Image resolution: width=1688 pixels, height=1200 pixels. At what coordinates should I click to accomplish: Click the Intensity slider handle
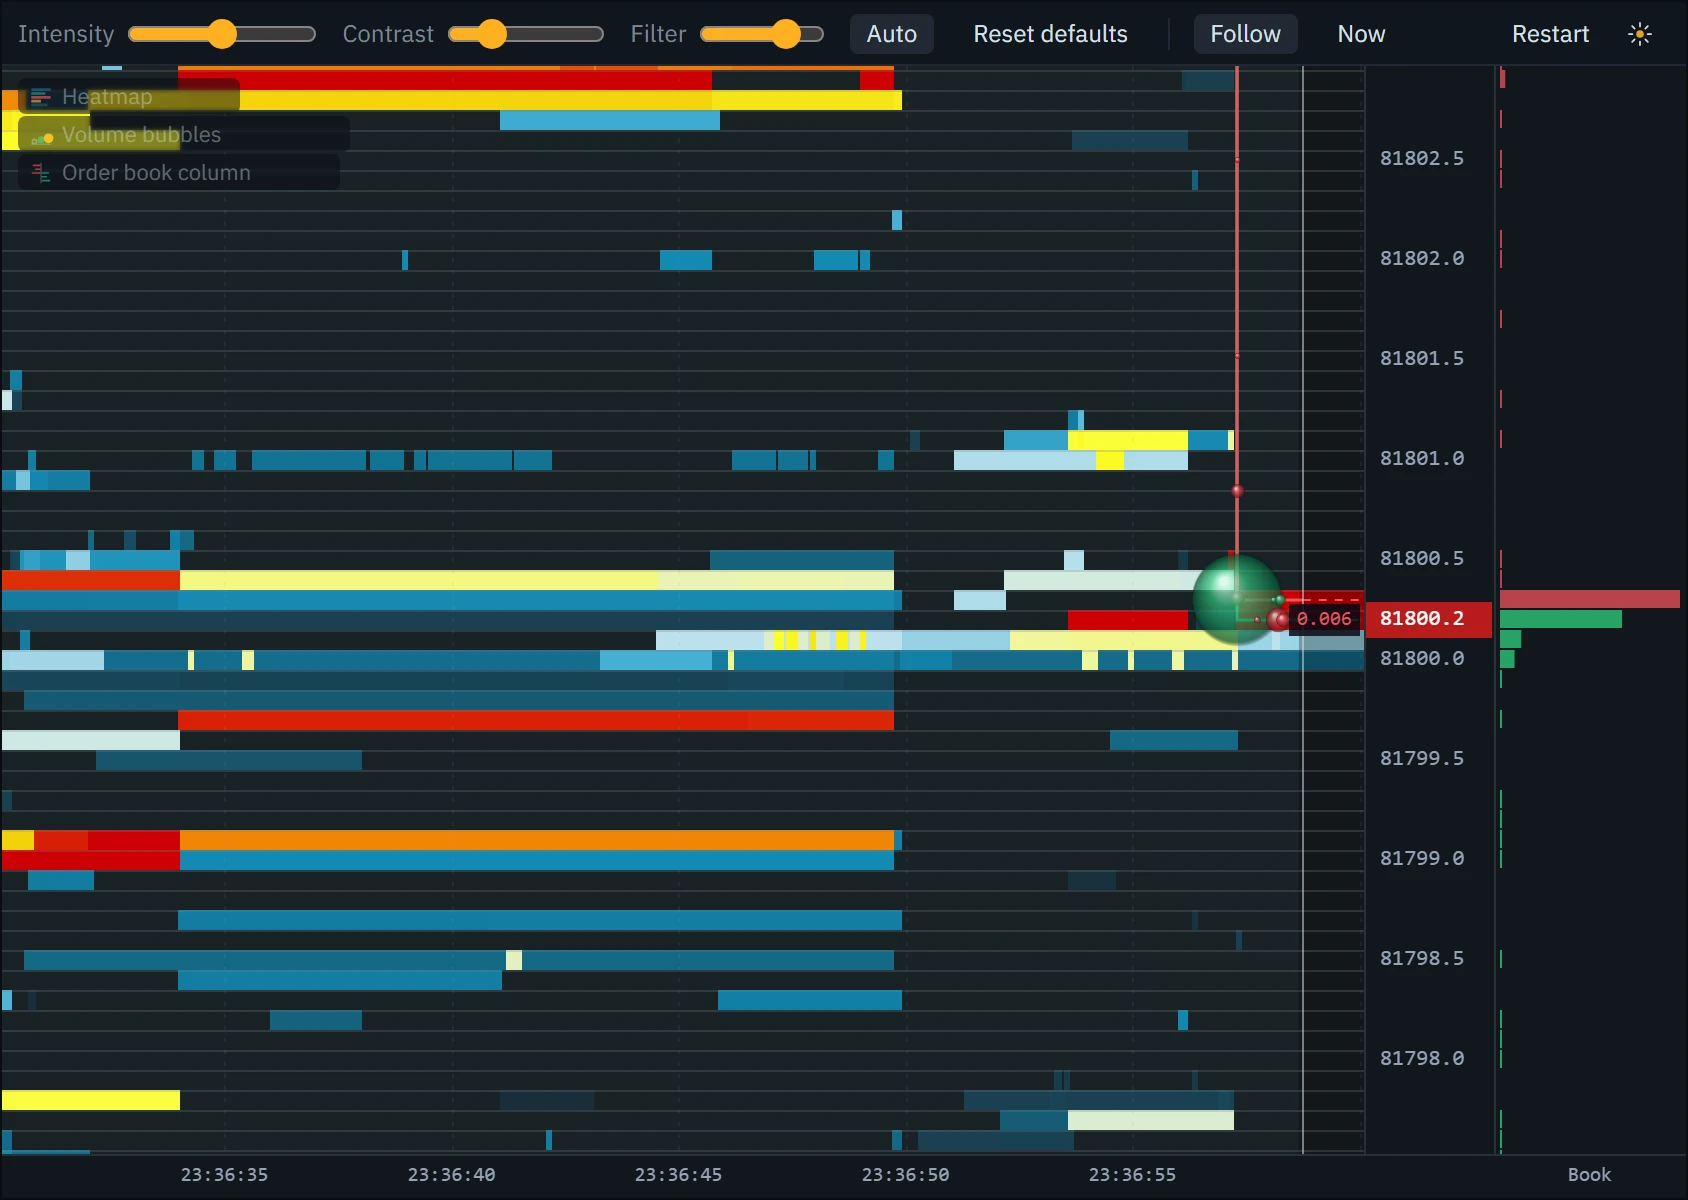(x=222, y=34)
